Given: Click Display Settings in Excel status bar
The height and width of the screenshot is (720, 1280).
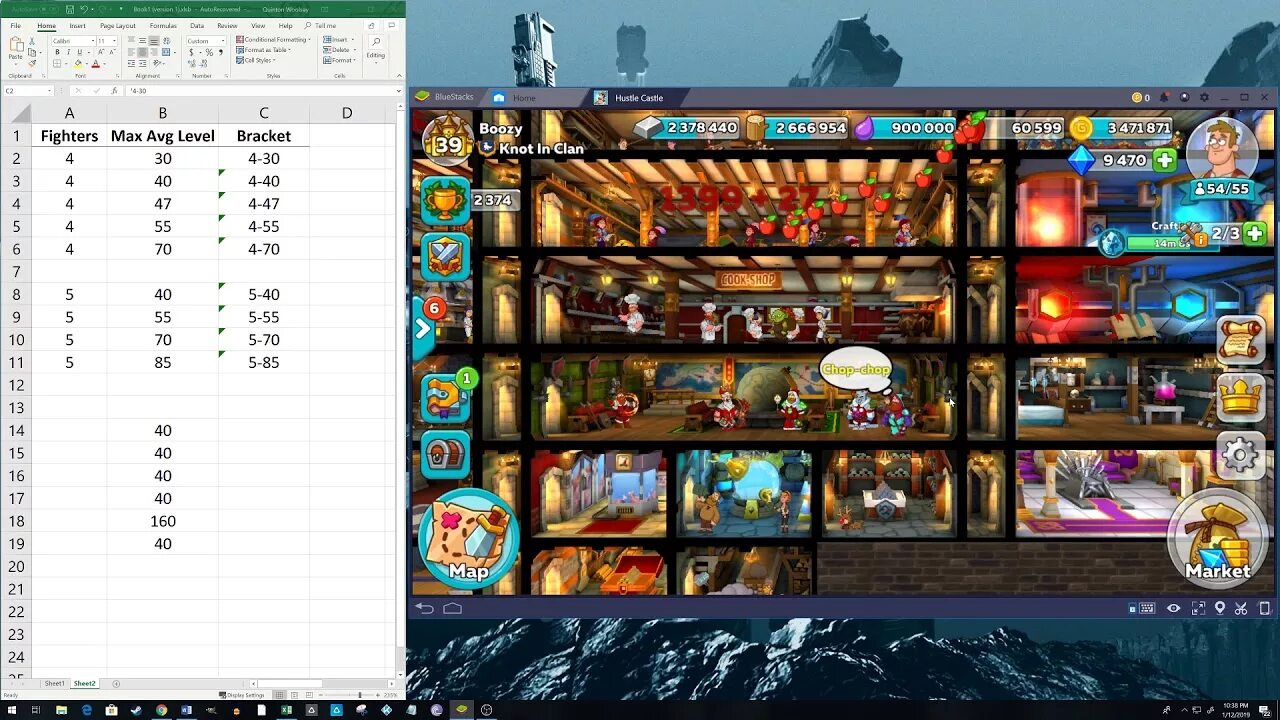Looking at the screenshot, I should [242, 695].
